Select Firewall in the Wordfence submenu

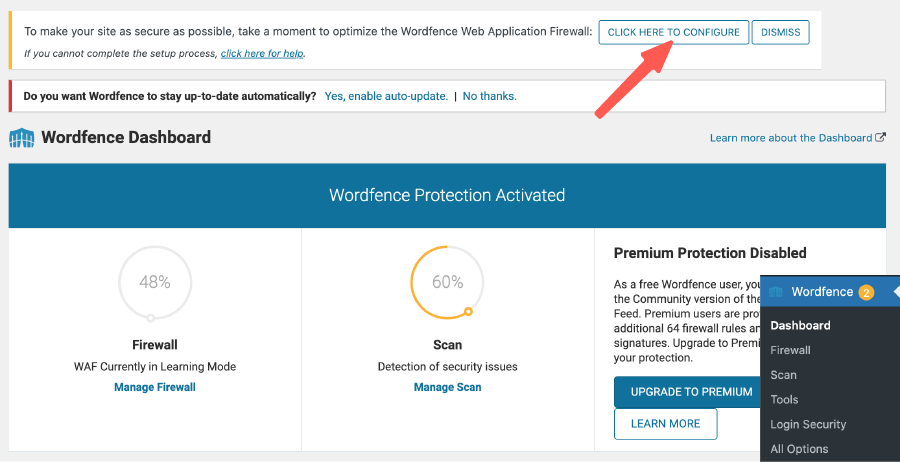790,350
